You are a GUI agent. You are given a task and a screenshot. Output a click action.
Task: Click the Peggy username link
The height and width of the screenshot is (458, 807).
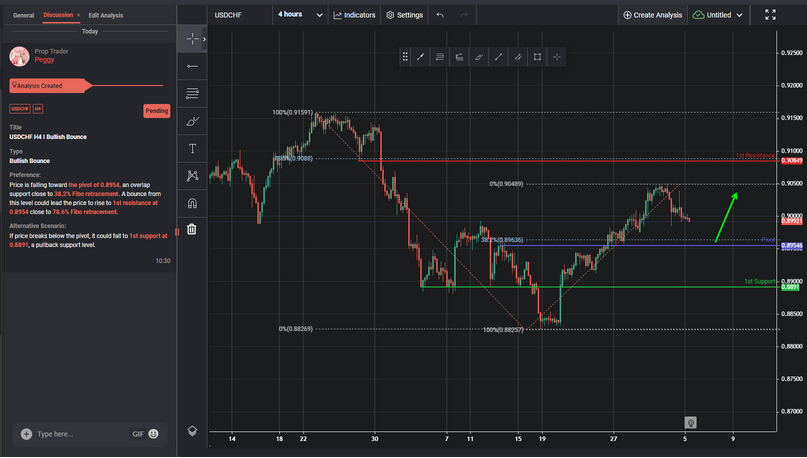point(44,60)
